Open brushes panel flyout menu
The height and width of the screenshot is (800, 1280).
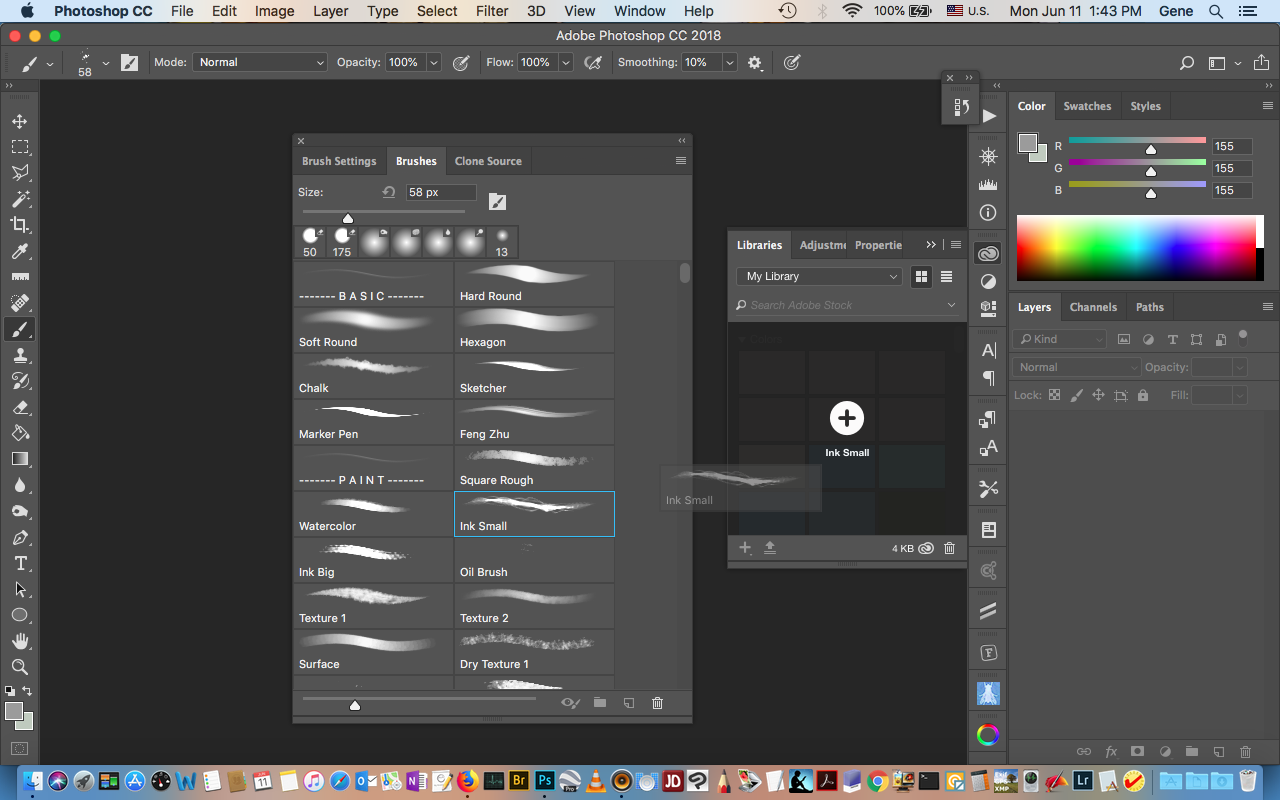click(x=681, y=161)
